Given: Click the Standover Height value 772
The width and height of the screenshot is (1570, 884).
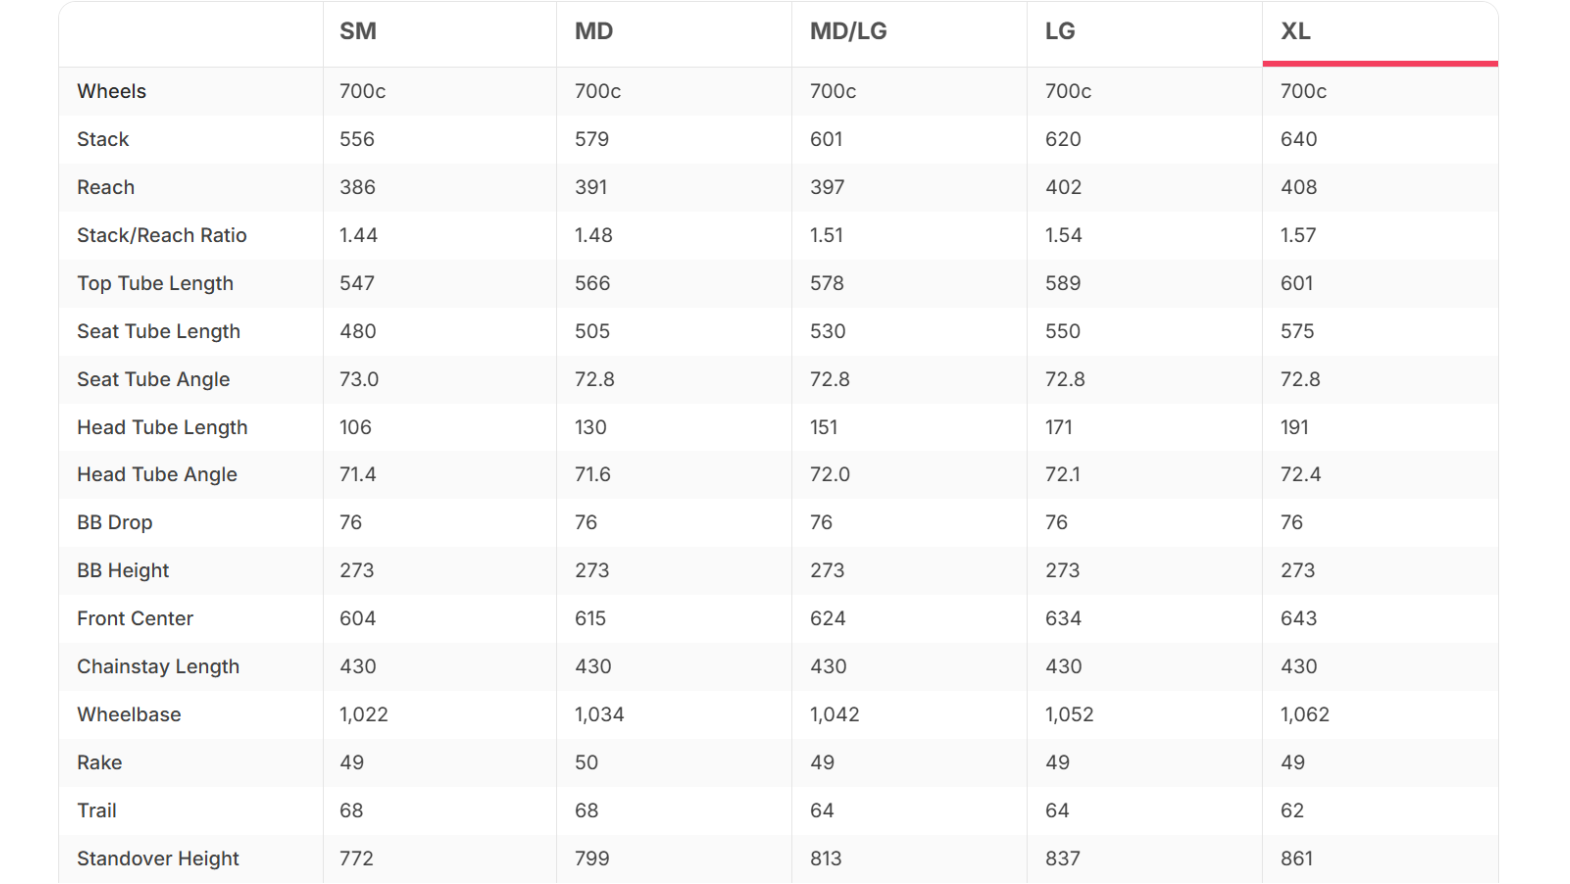Looking at the screenshot, I should point(356,858).
